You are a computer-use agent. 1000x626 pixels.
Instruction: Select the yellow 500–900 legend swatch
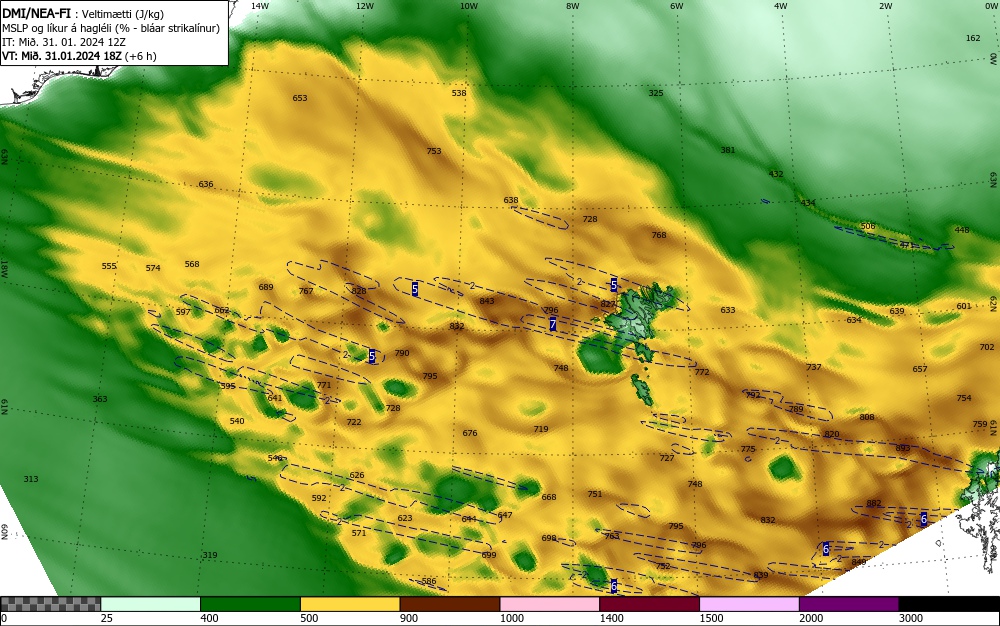click(350, 604)
